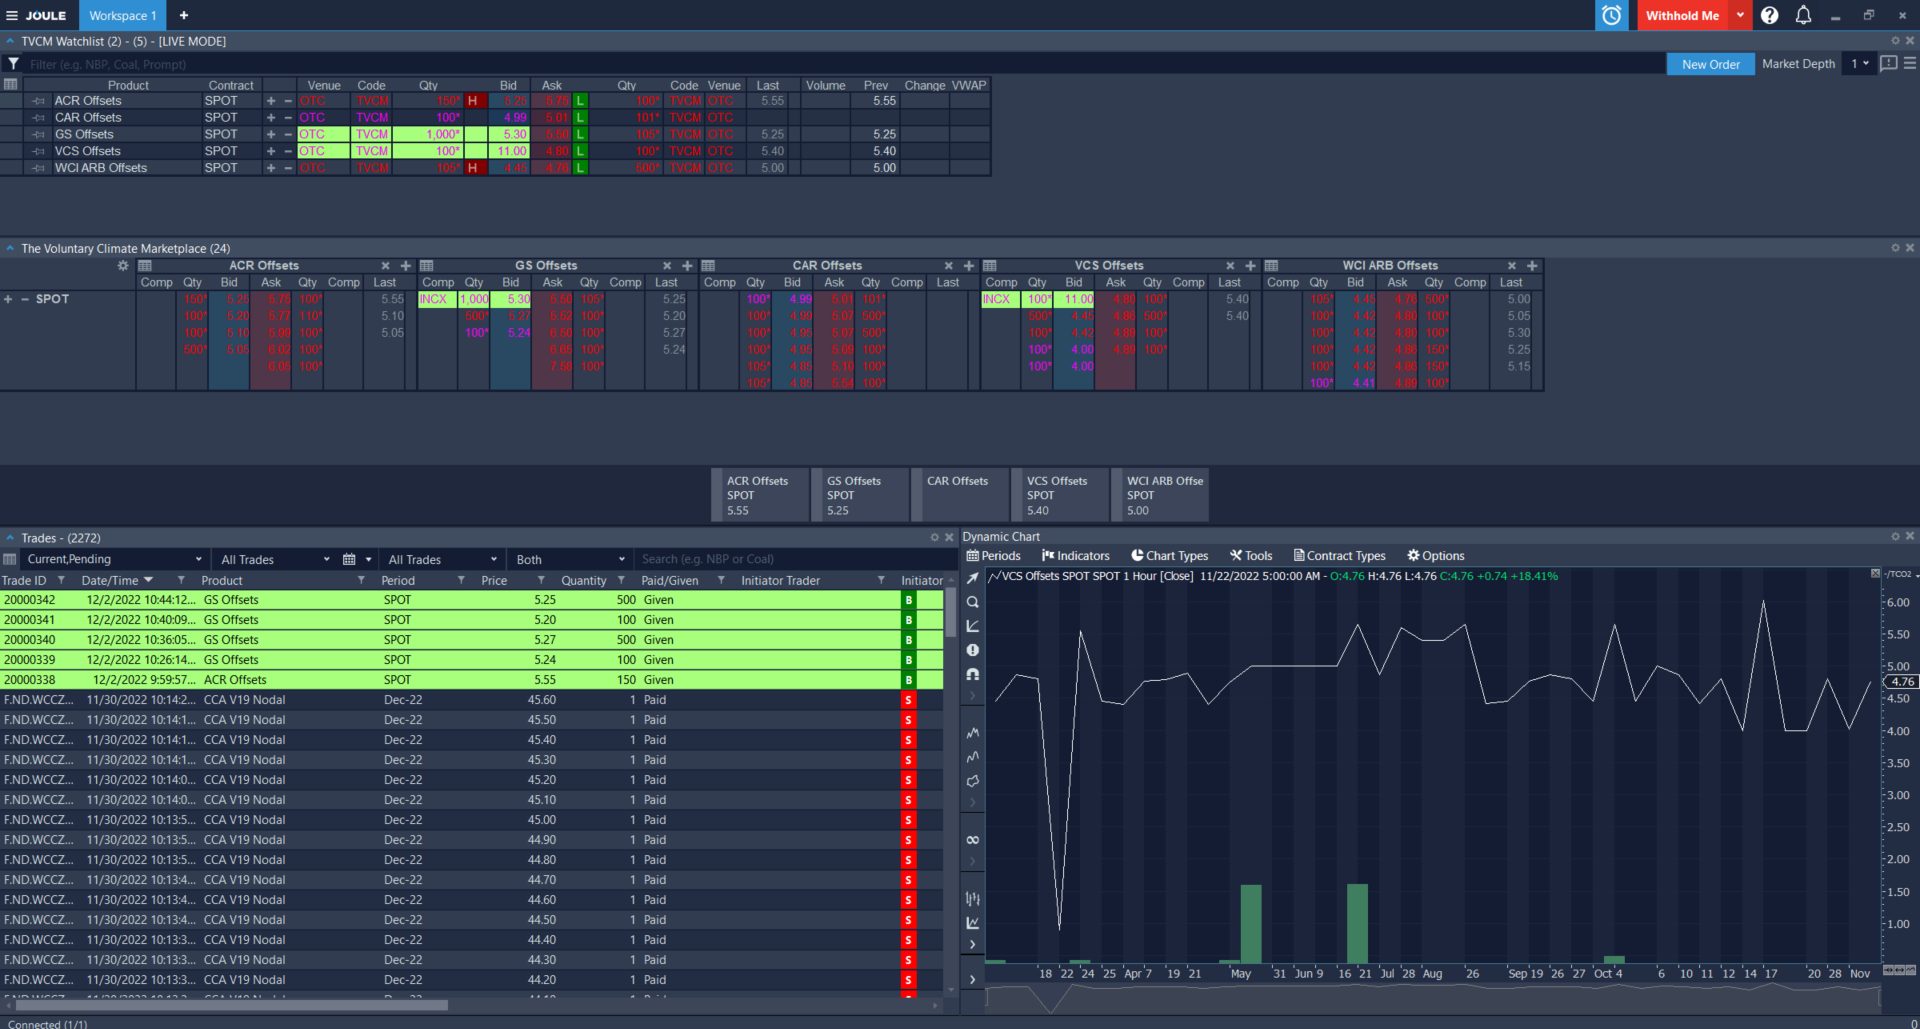Collapse the TVCM Watchlist panel
This screenshot has width=1920, height=1029.
point(10,41)
